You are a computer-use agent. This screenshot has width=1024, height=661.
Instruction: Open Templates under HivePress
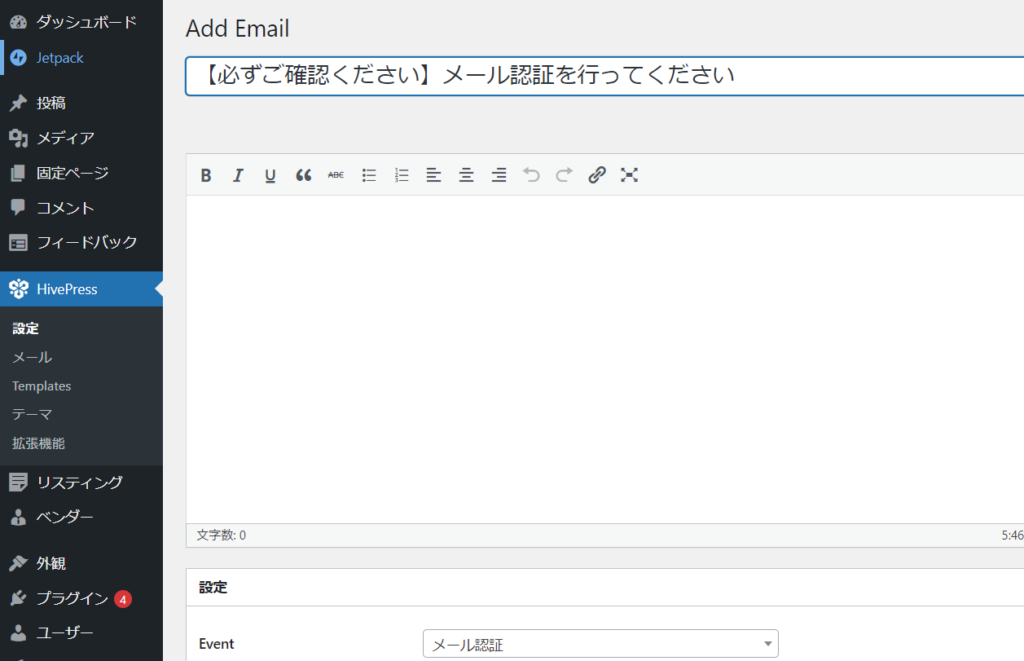41,386
